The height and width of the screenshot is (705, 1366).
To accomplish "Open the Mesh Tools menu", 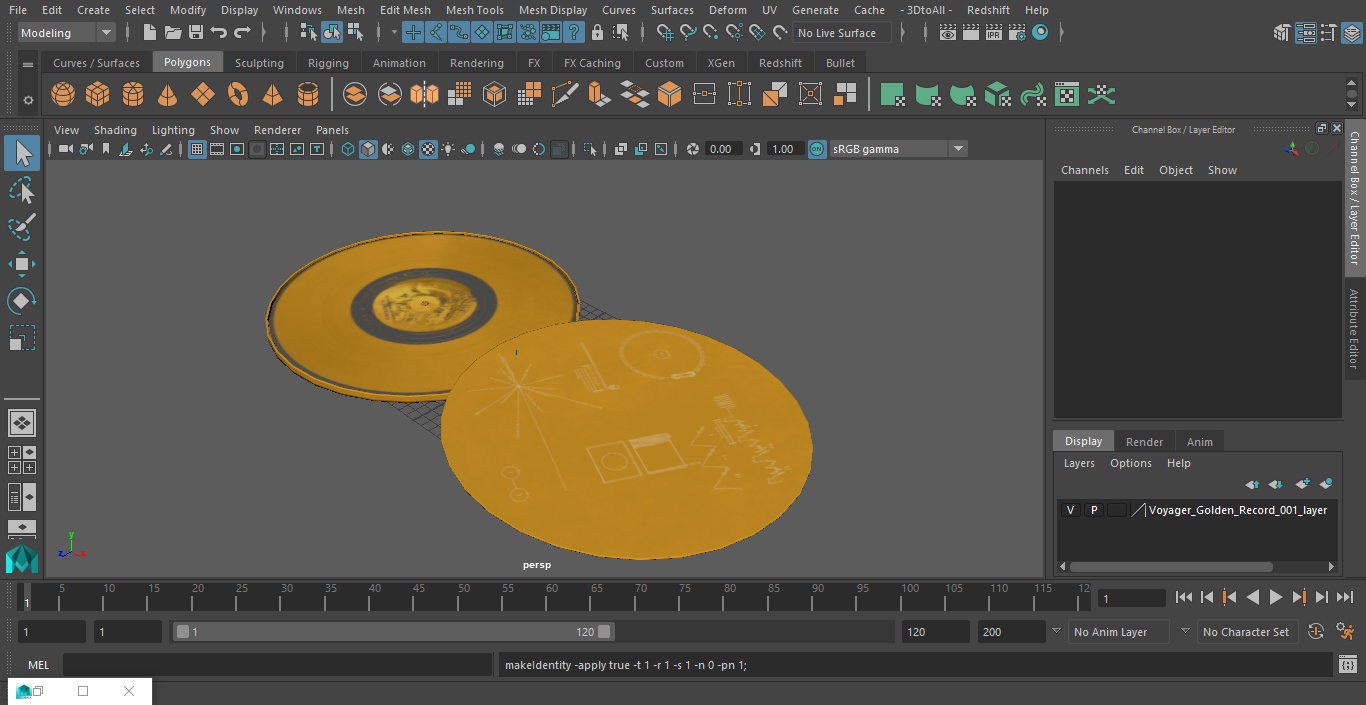I will click(x=474, y=10).
